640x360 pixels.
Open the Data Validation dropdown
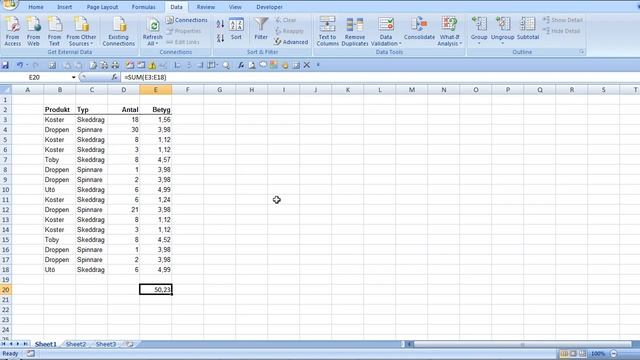click(386, 31)
